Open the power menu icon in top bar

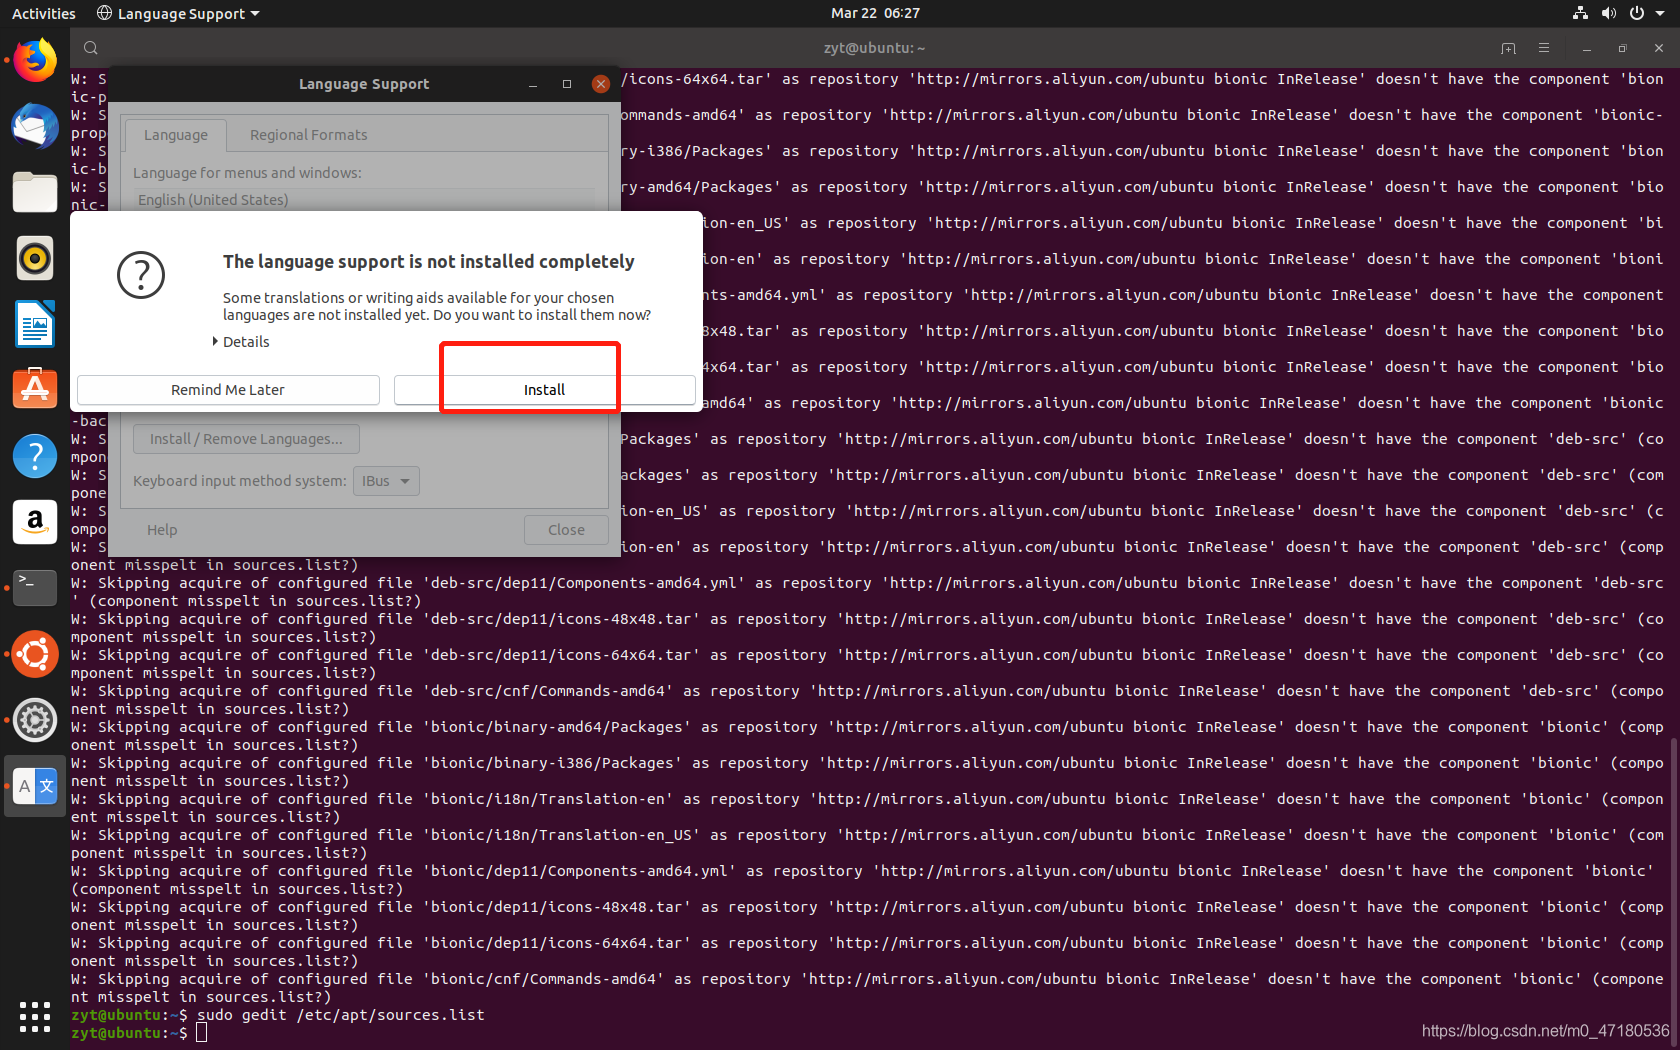(x=1637, y=13)
